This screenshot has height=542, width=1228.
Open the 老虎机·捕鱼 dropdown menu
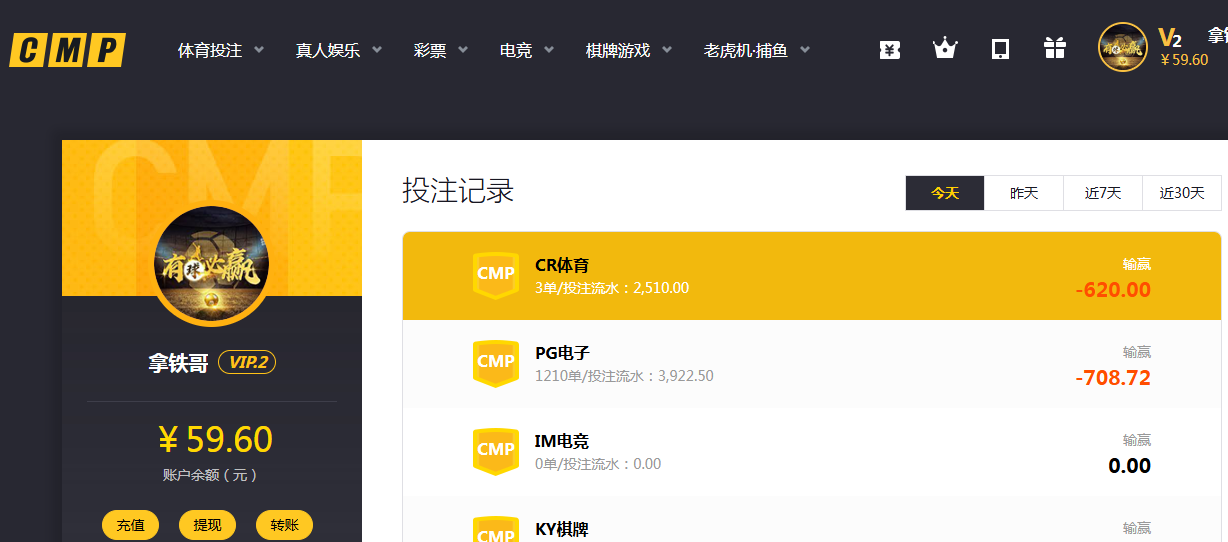[x=756, y=50]
